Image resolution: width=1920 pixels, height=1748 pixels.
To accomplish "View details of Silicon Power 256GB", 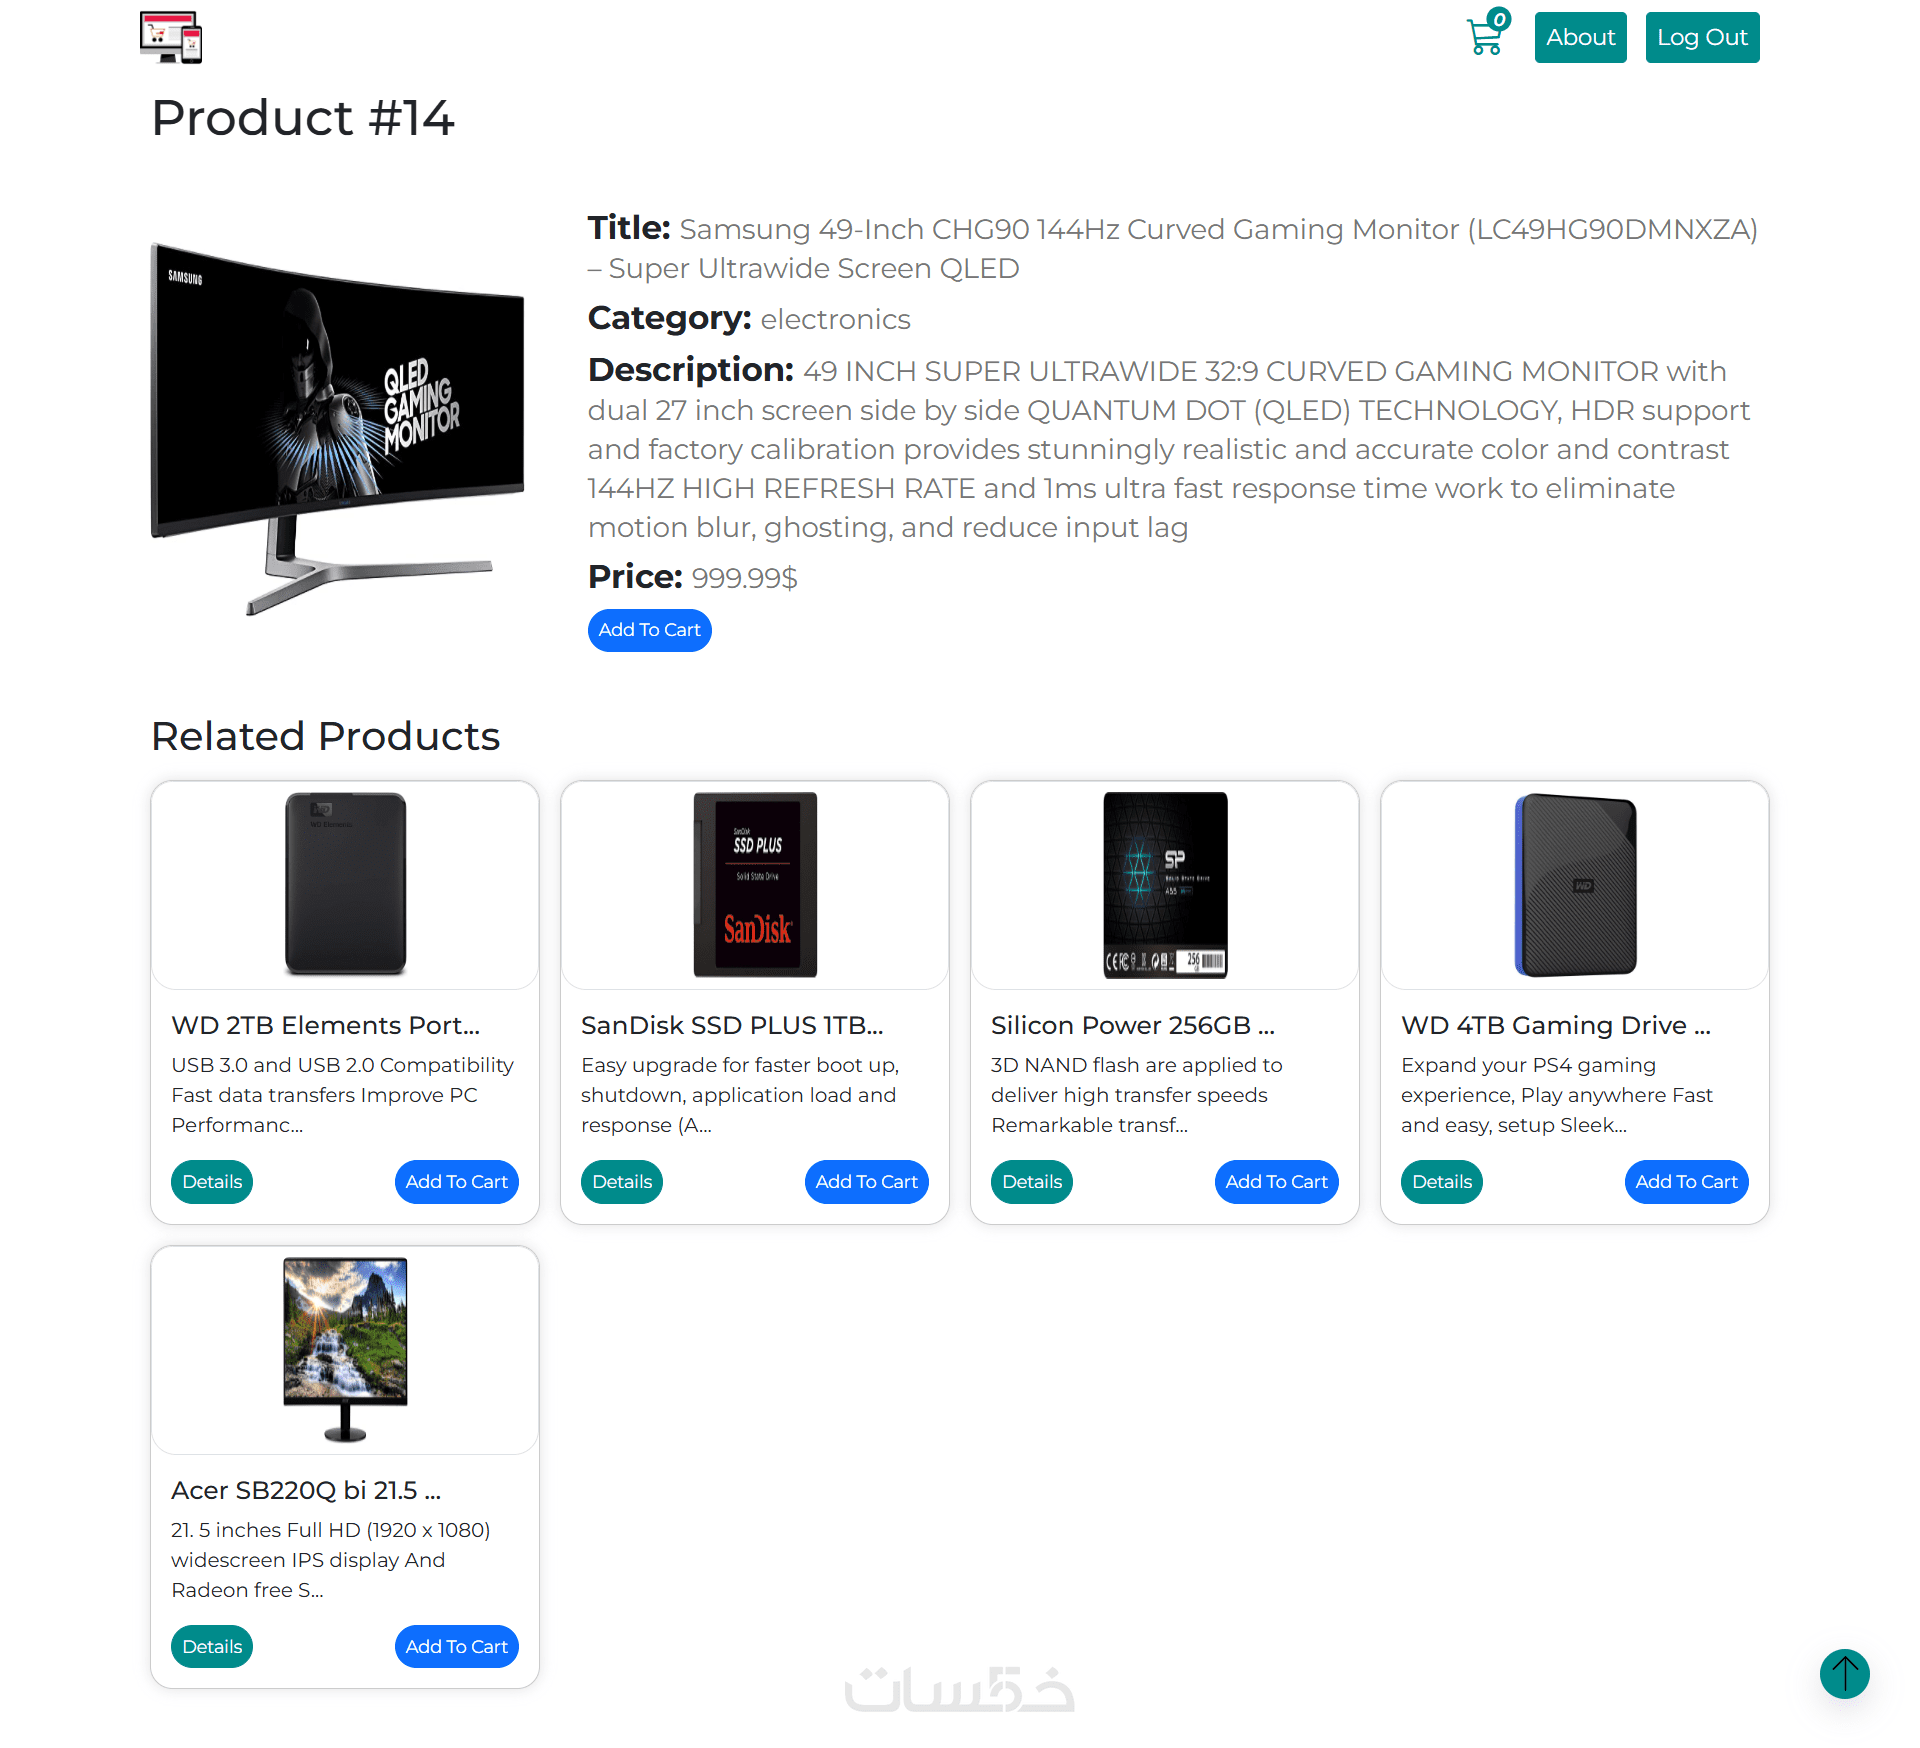I will point(1032,1182).
